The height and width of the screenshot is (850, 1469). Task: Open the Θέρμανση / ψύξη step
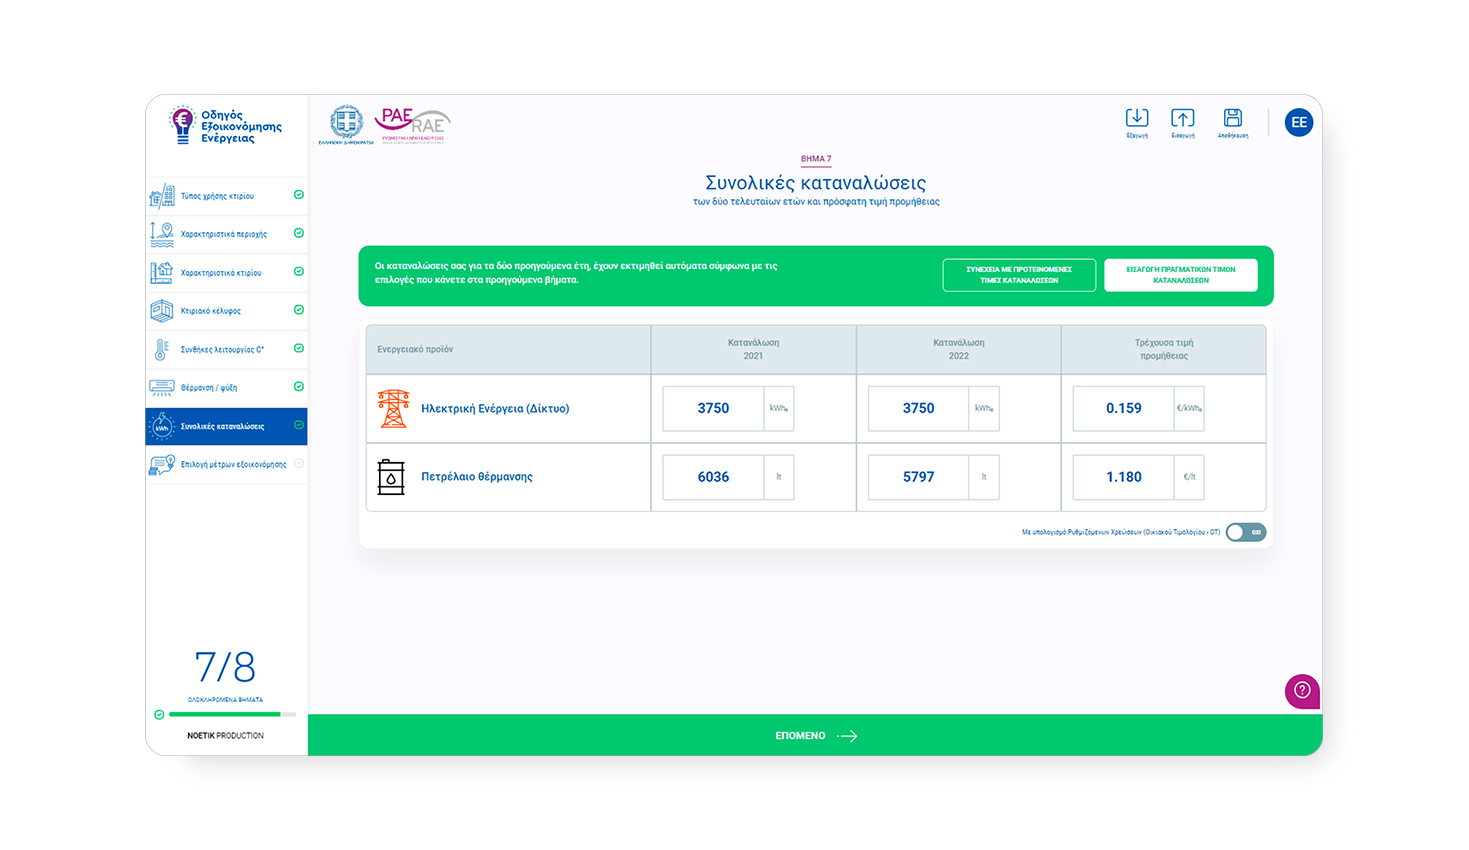tap(208, 388)
